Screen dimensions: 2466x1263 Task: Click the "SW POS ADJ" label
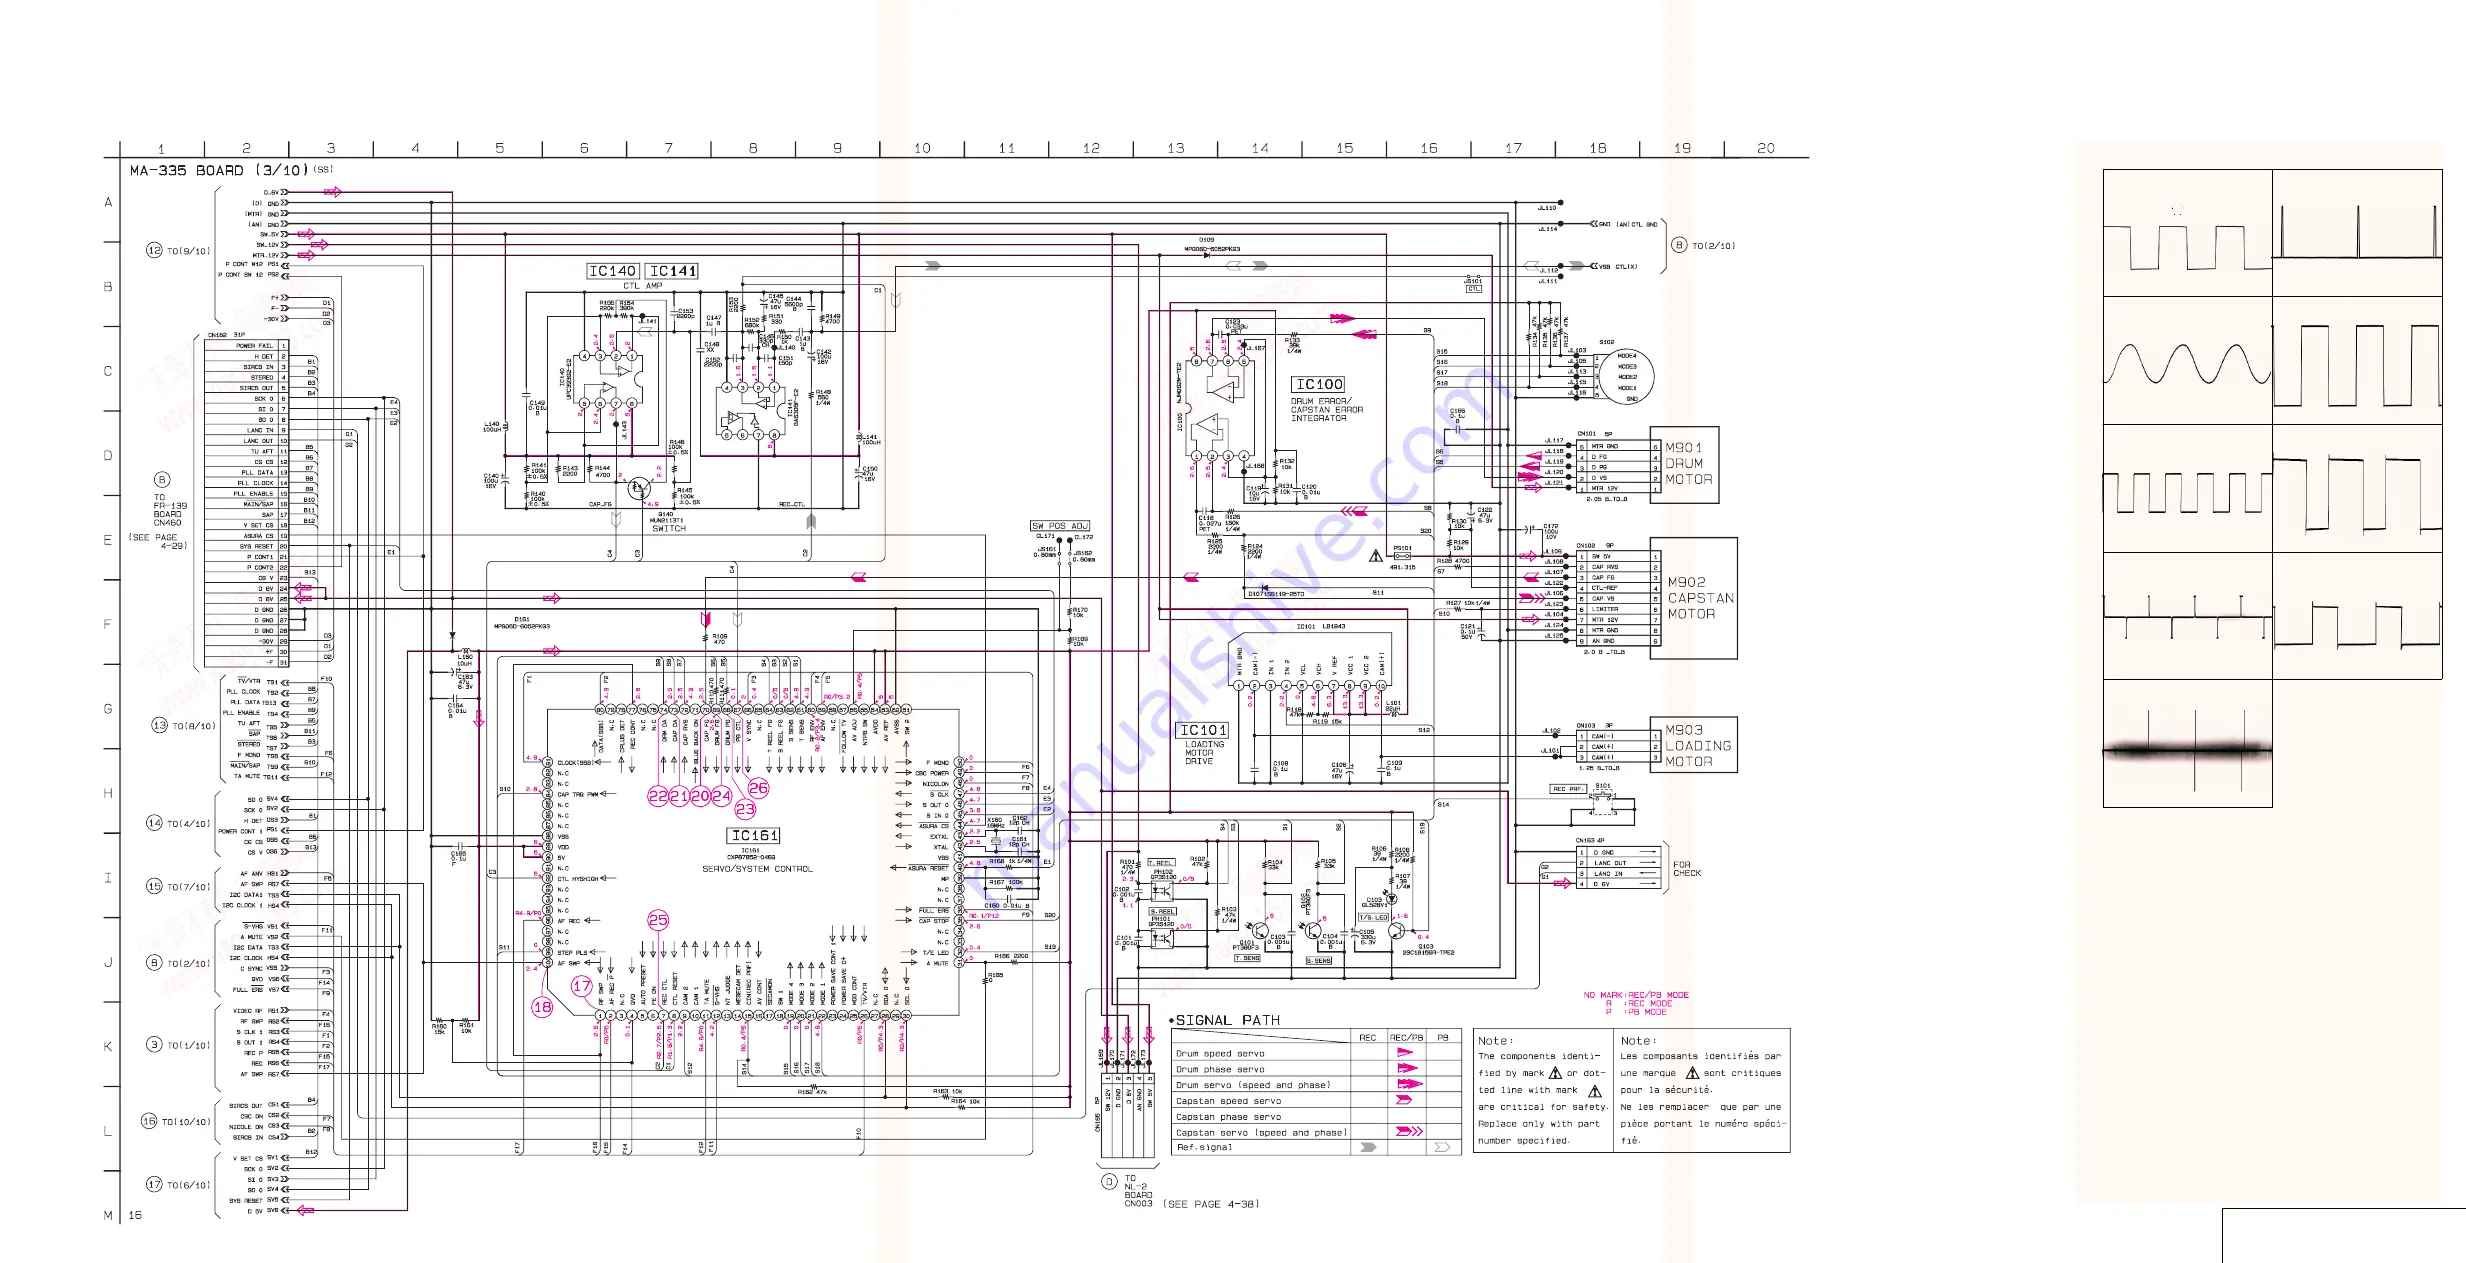tap(1060, 526)
